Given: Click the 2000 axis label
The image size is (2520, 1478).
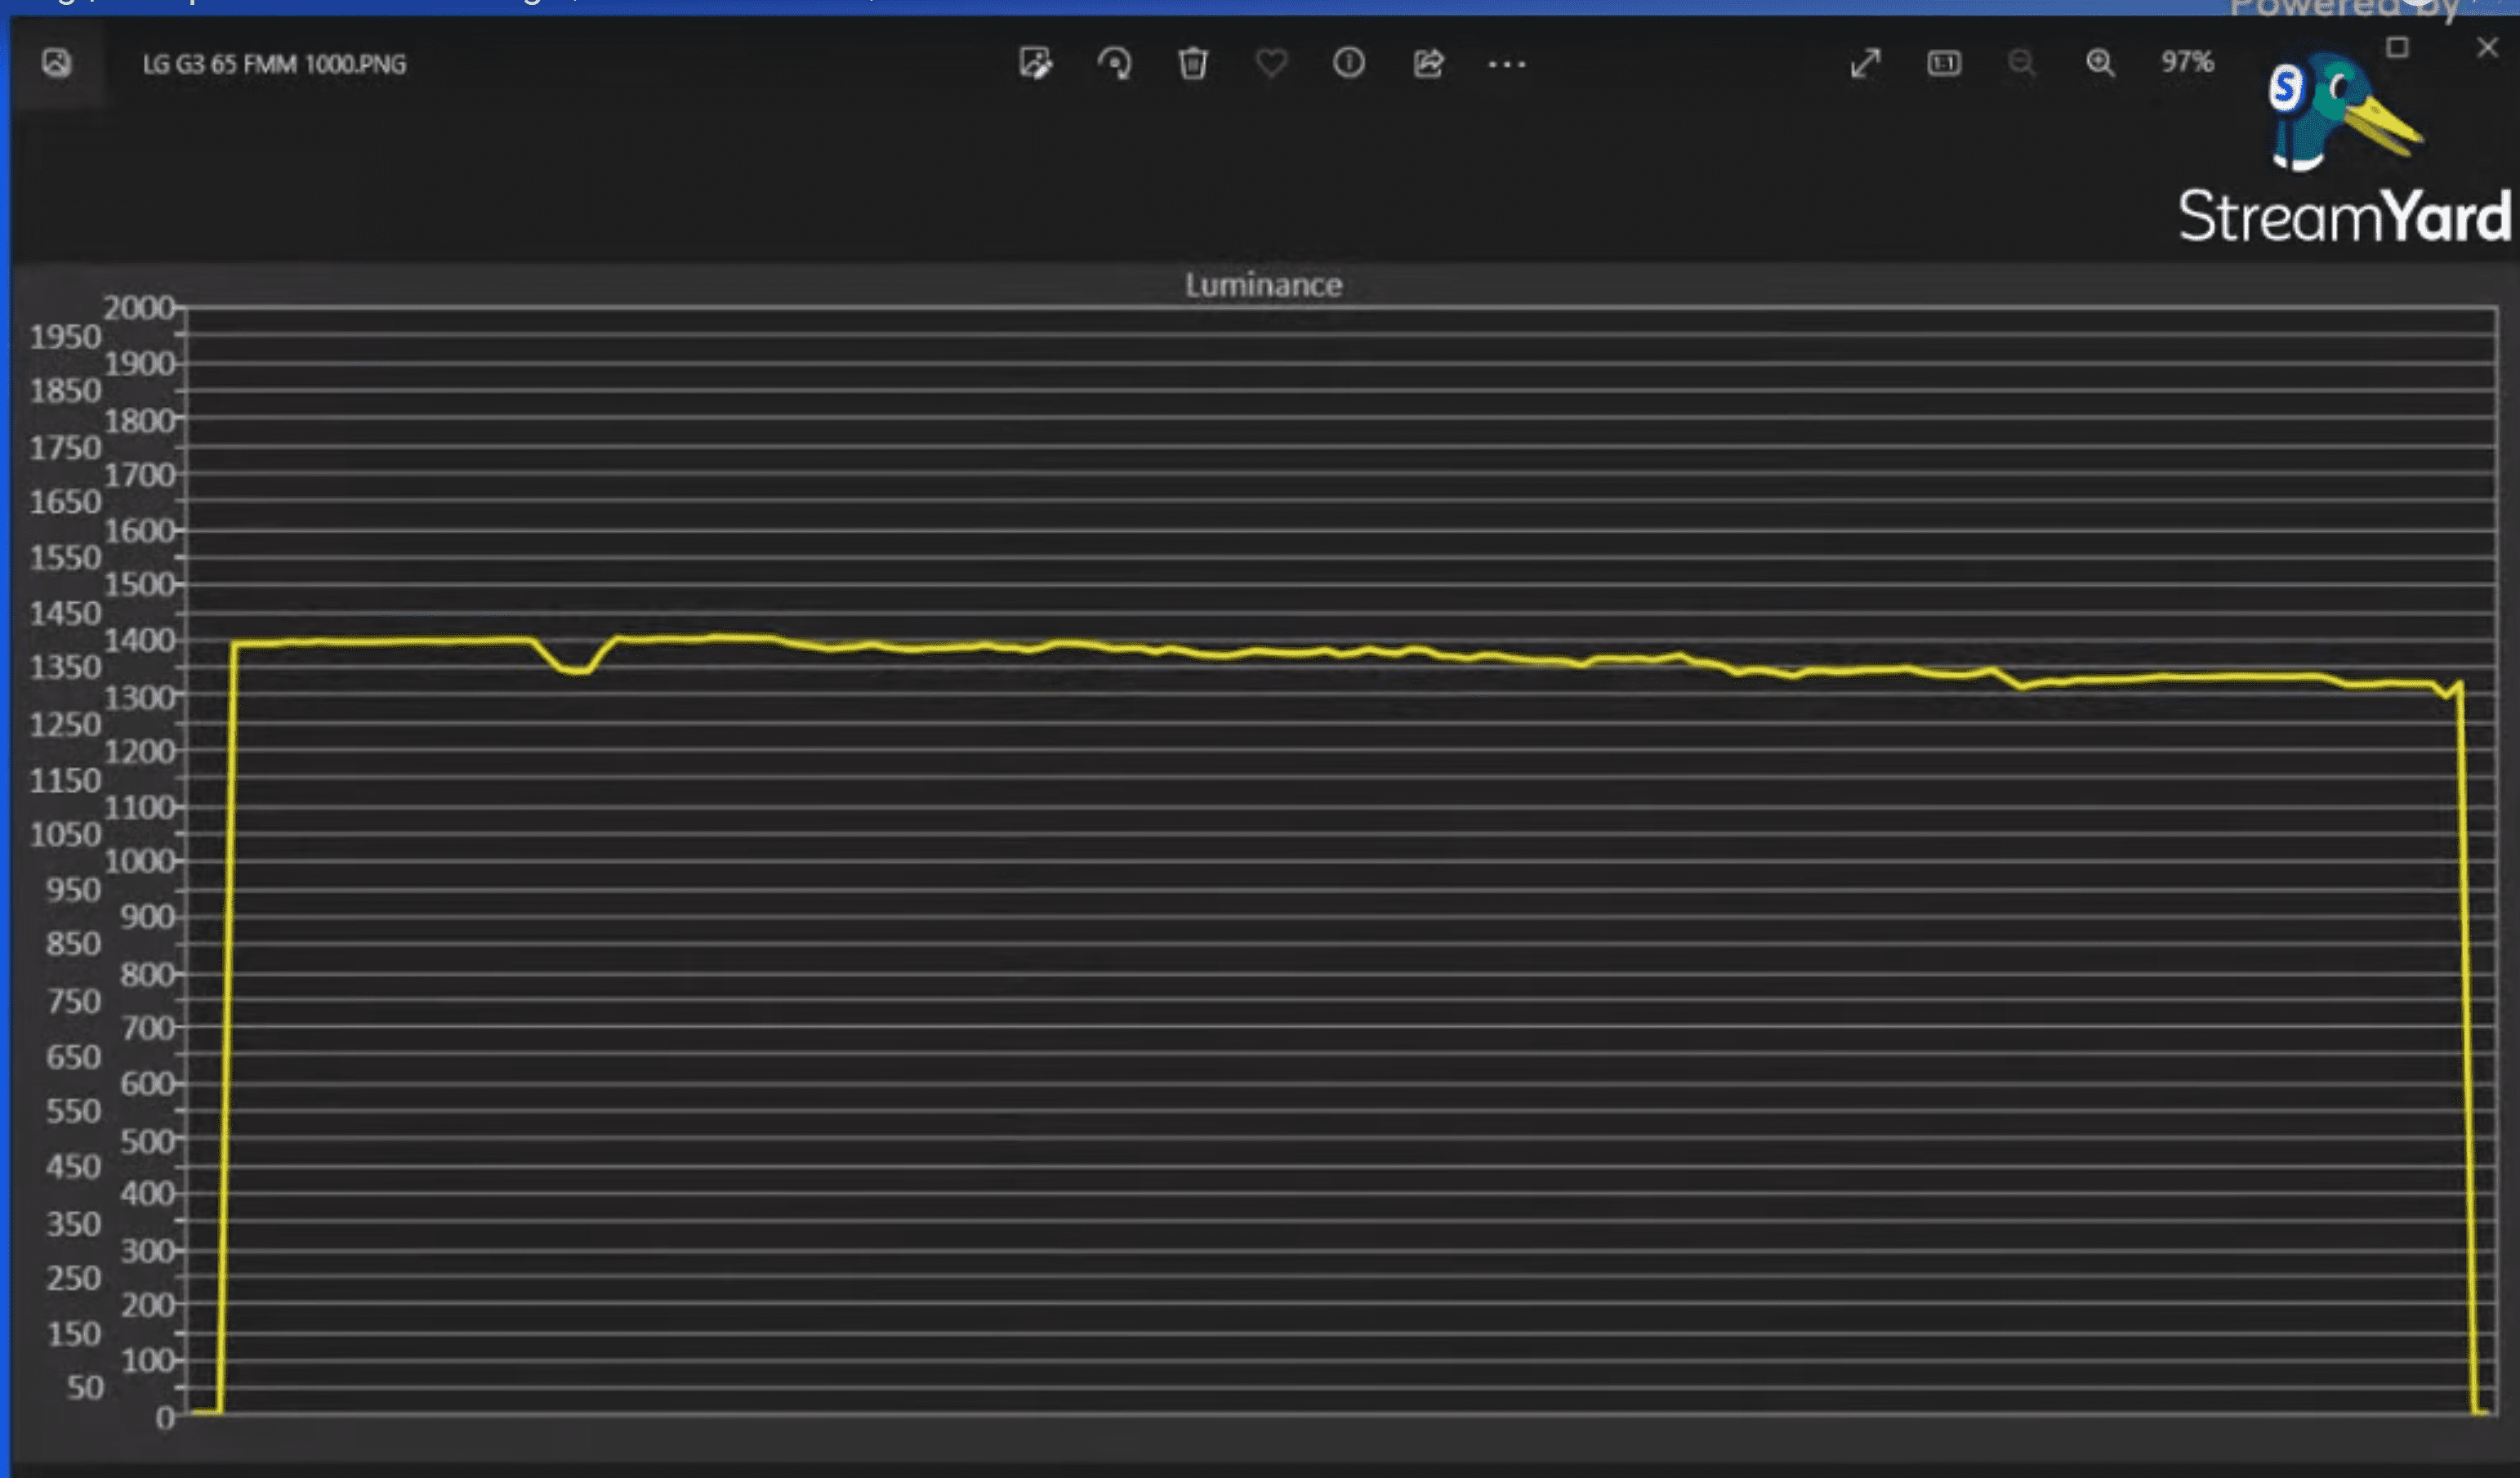Looking at the screenshot, I should pyautogui.click(x=139, y=307).
